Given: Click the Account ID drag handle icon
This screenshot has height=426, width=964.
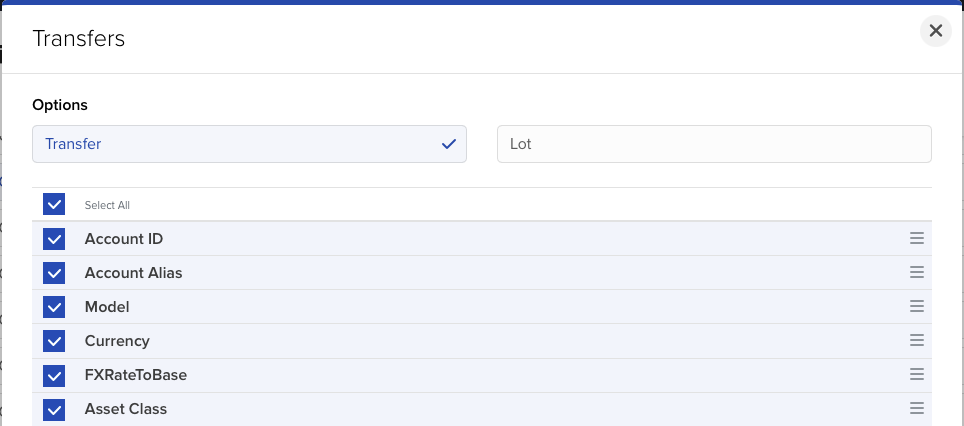Looking at the screenshot, I should [916, 239].
